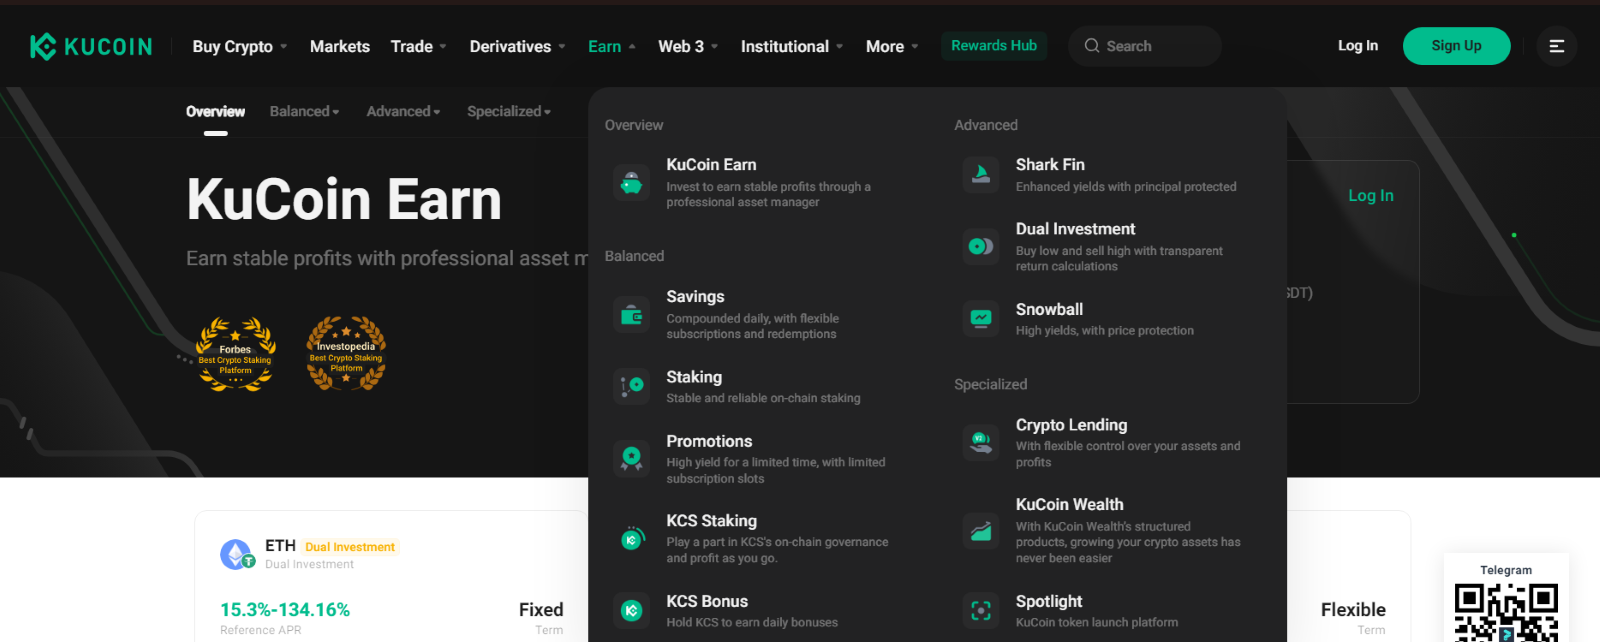Expand the Advanced sub-menu
This screenshot has height=642, width=1600.
coord(403,111)
